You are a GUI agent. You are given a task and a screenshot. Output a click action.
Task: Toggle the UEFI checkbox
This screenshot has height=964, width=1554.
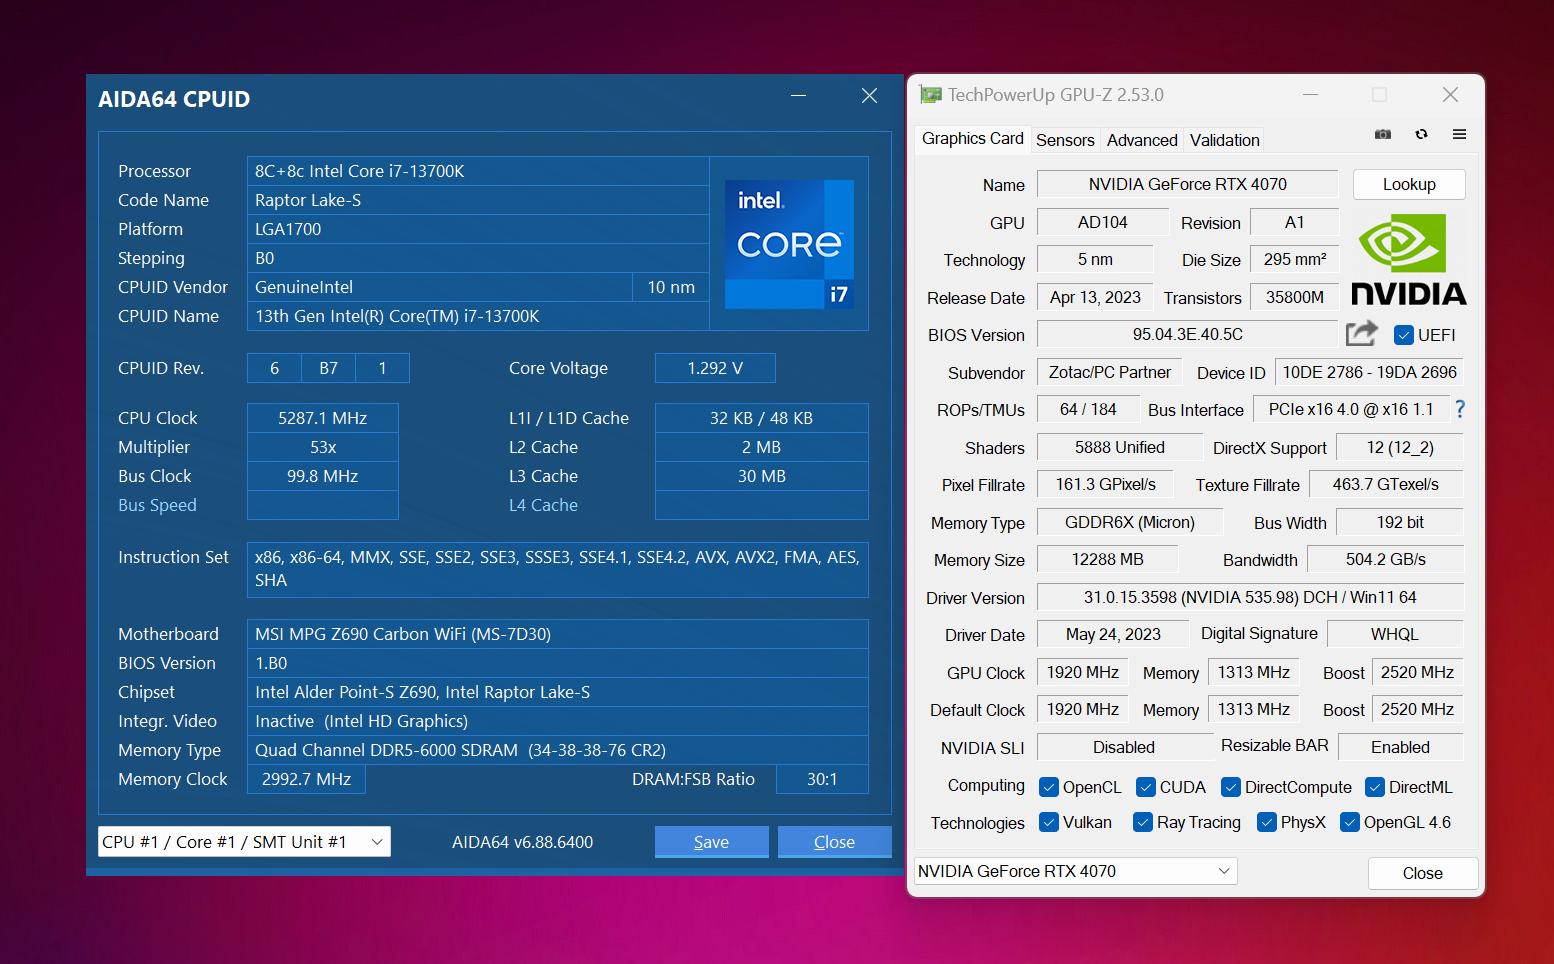click(x=1403, y=335)
